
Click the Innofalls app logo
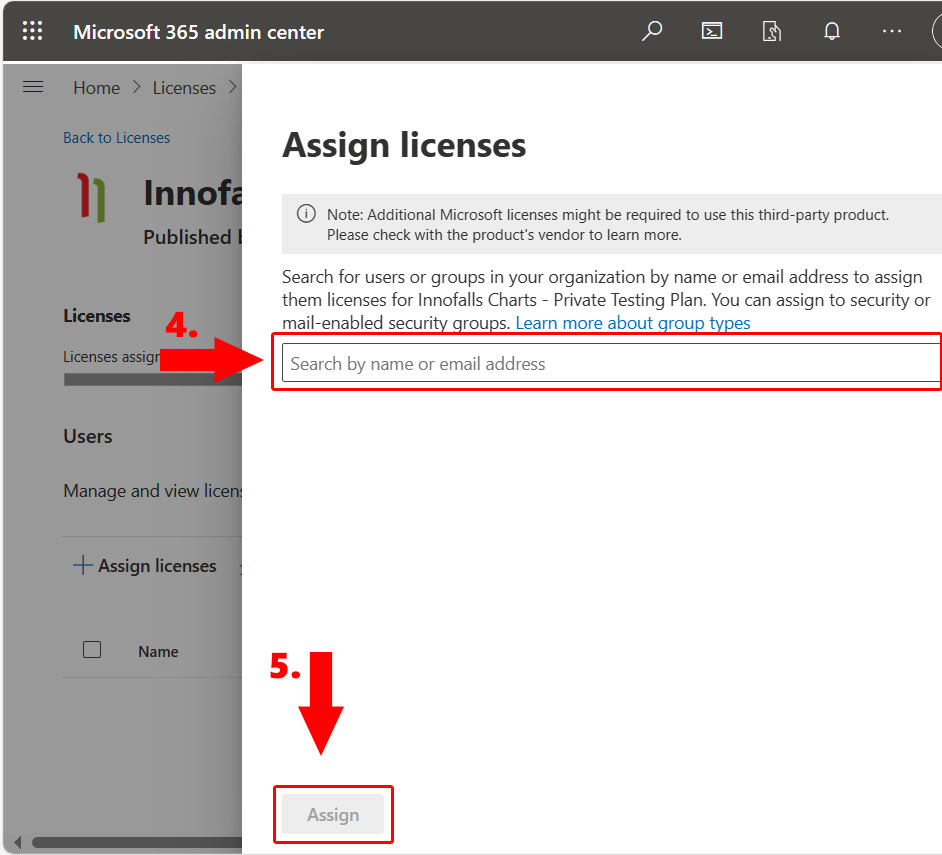tap(92, 197)
